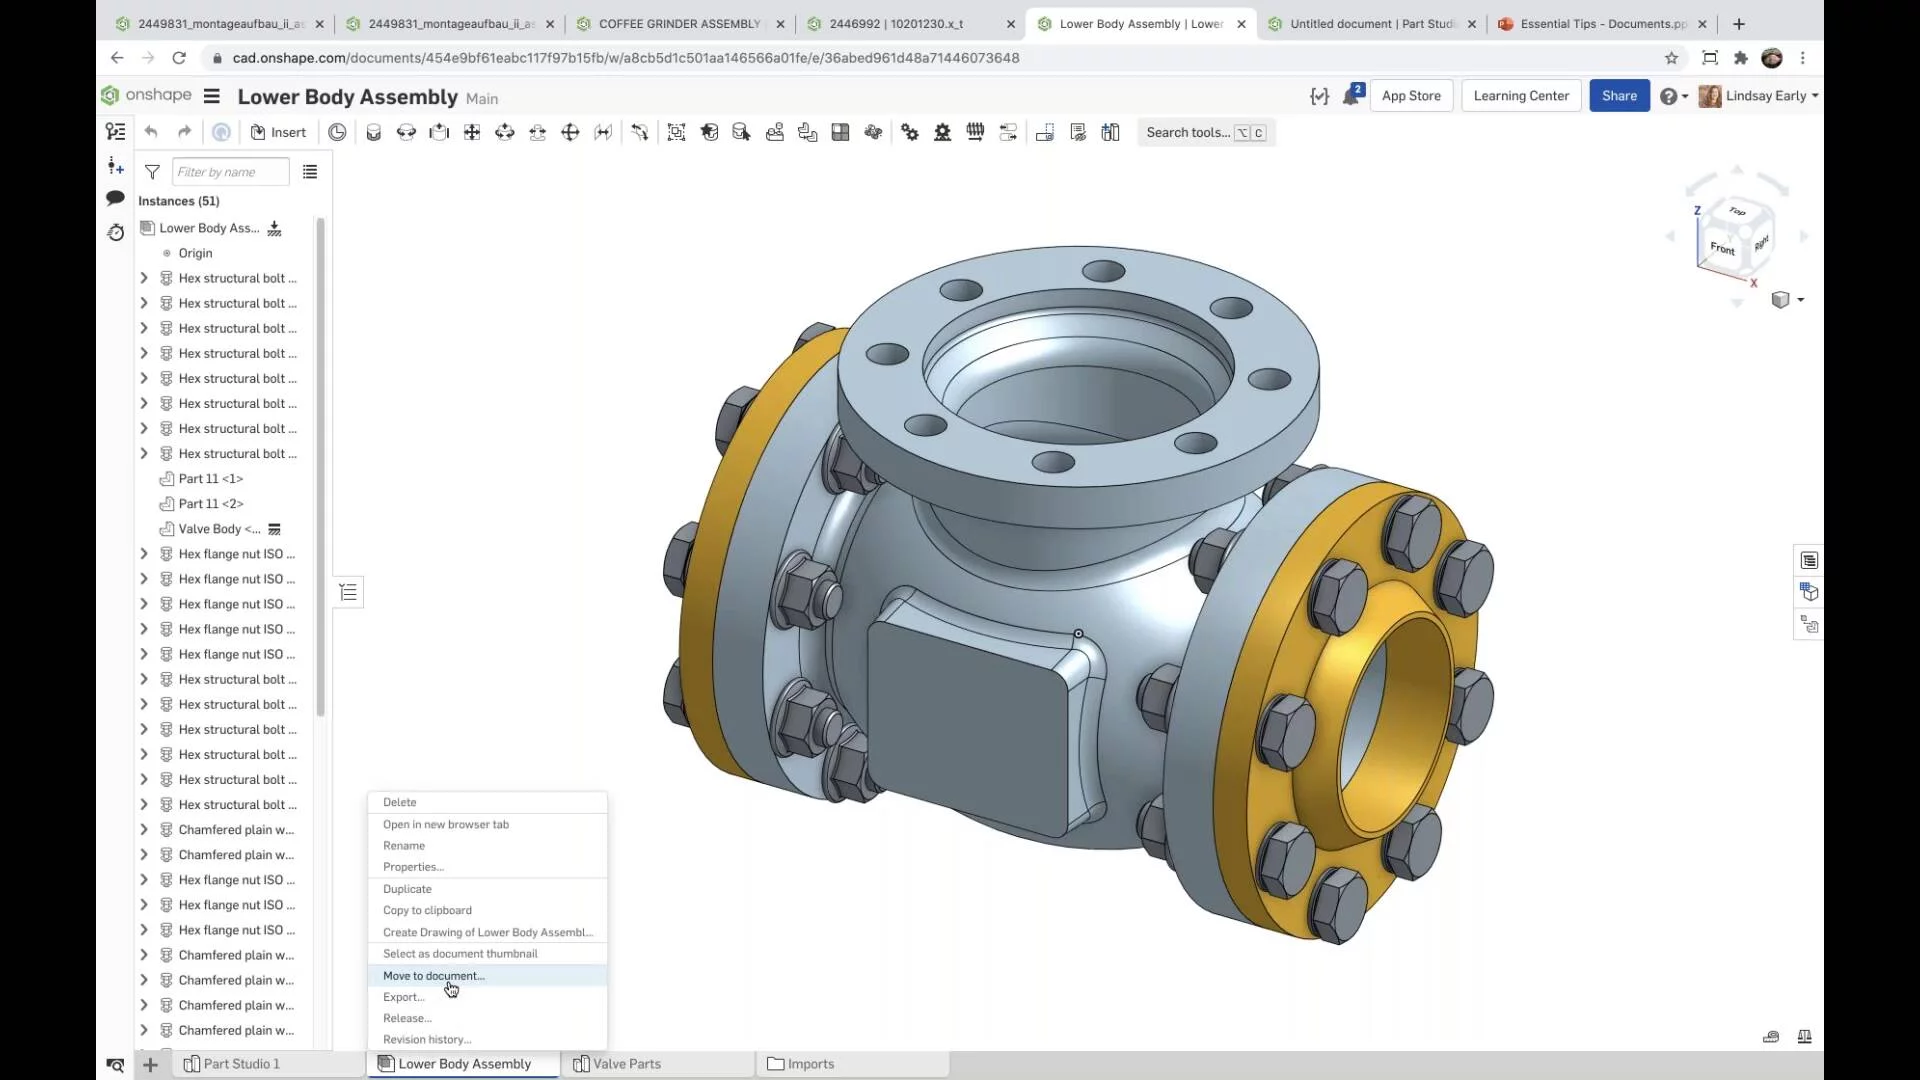Screen dimensions: 1920x1080
Task: Select the Valve Body instance in tree
Action: (219, 529)
